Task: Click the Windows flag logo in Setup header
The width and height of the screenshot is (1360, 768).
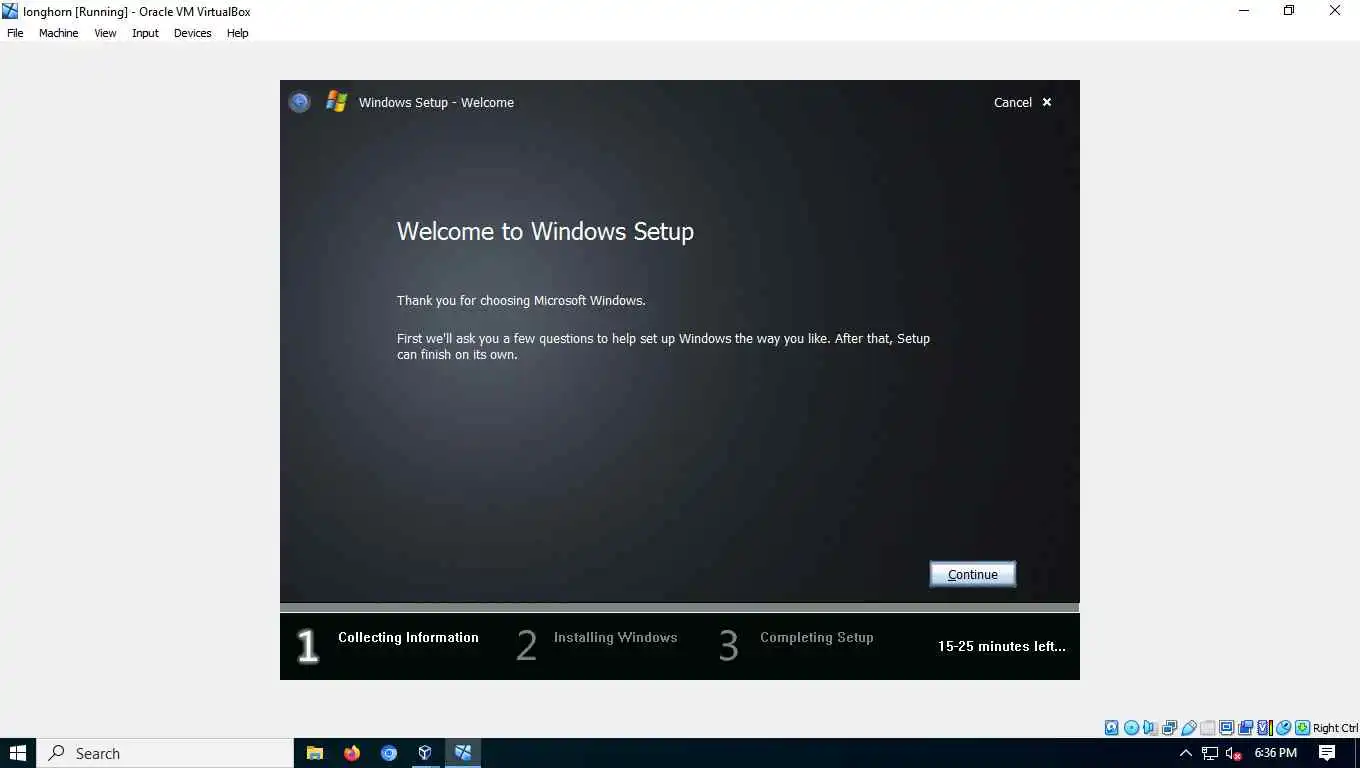Action: [x=336, y=102]
